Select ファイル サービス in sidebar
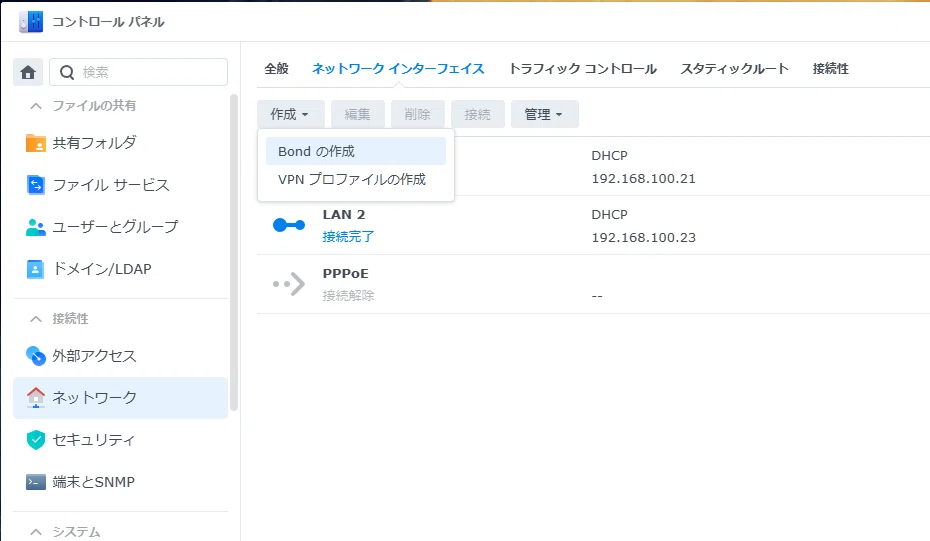 coord(120,185)
